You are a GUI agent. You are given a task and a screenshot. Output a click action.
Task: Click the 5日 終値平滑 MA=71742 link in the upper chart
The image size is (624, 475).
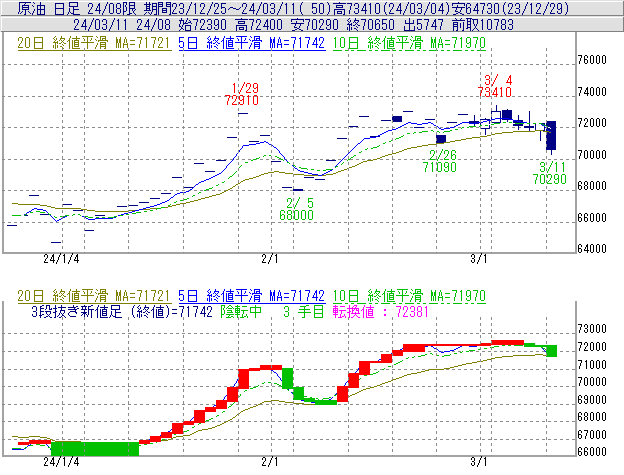(252, 43)
